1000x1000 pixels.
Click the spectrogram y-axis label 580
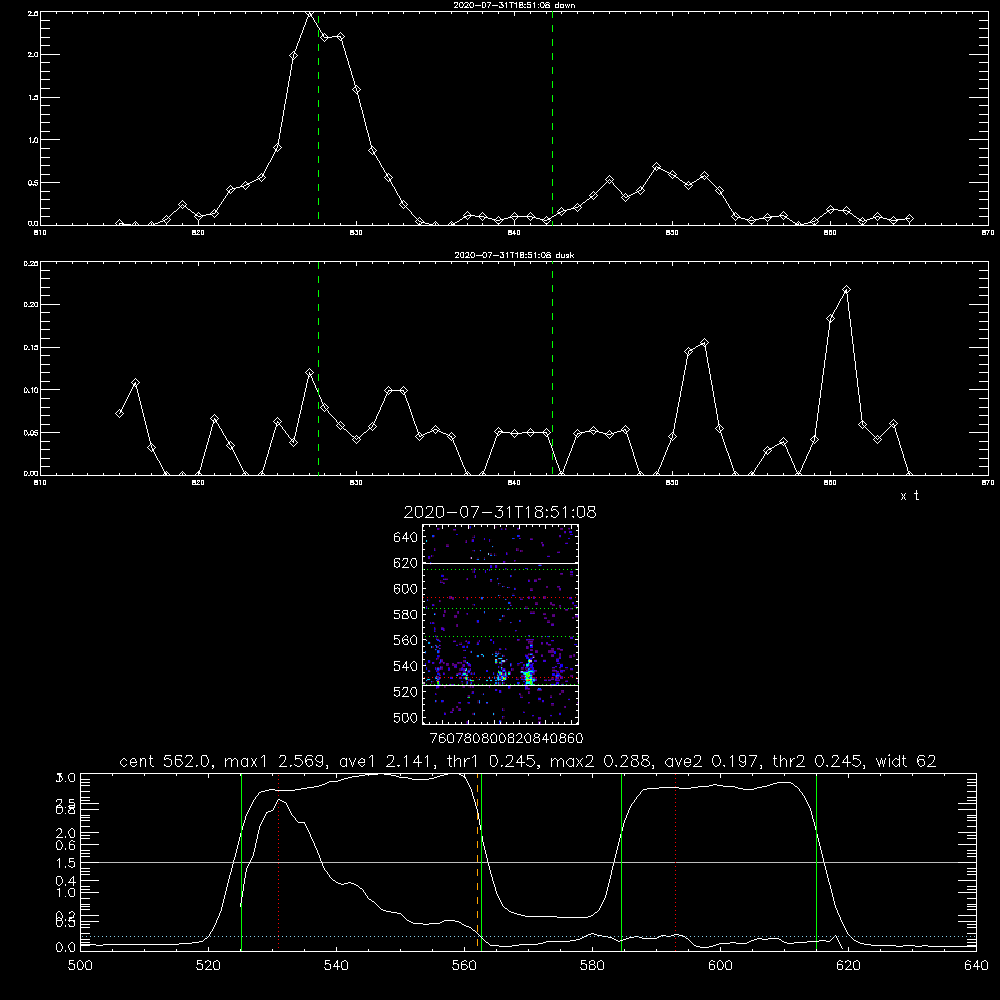405,614
